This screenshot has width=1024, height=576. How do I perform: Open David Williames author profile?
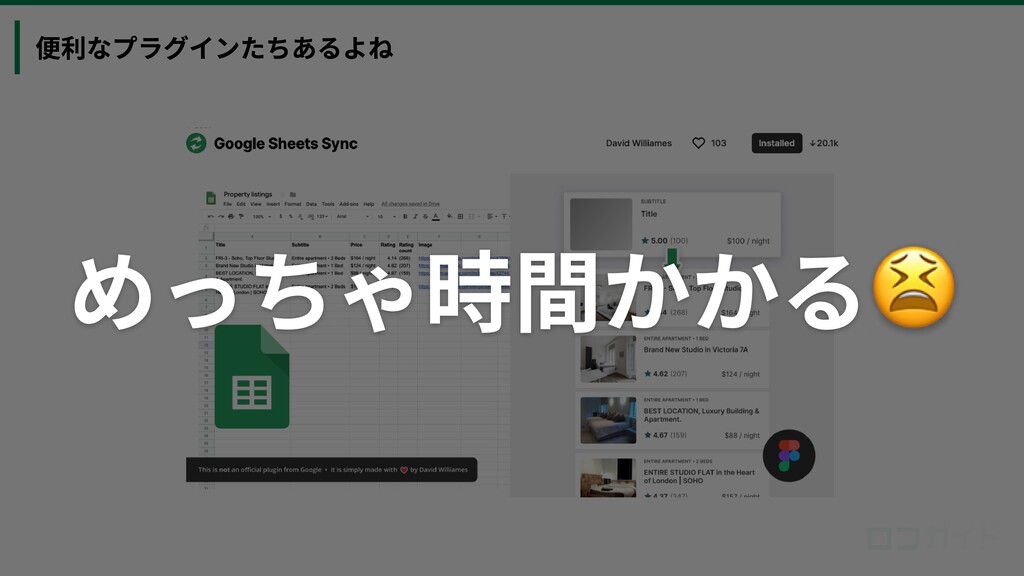coord(639,143)
